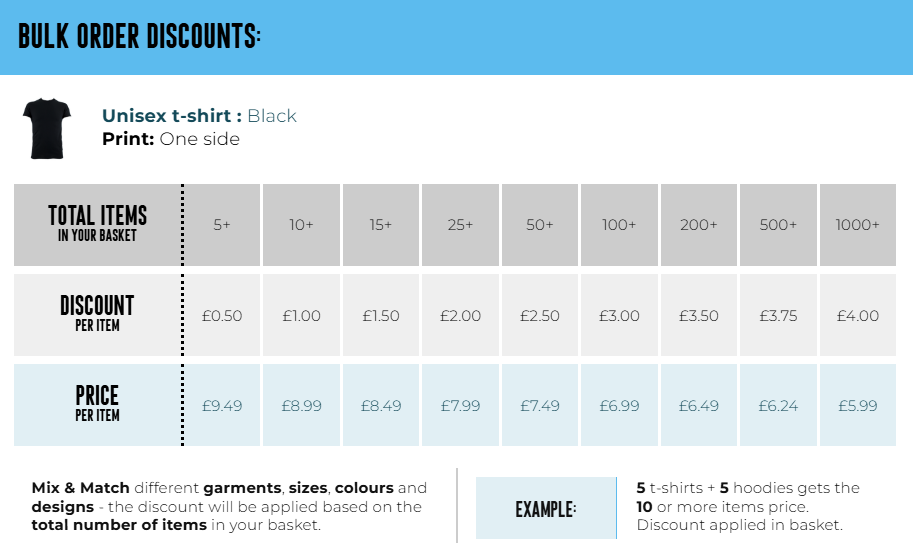Click the Price Per Item row header
The width and height of the screenshot is (913, 551).
(97, 403)
